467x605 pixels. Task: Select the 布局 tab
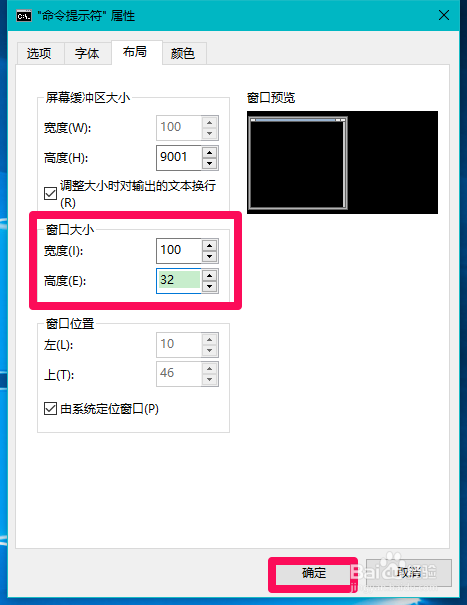(x=135, y=52)
